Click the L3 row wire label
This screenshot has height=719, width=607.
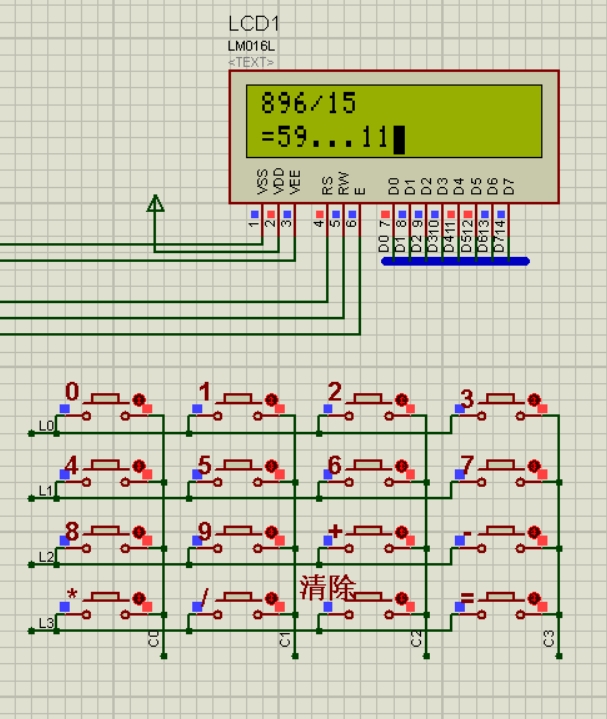point(46,623)
